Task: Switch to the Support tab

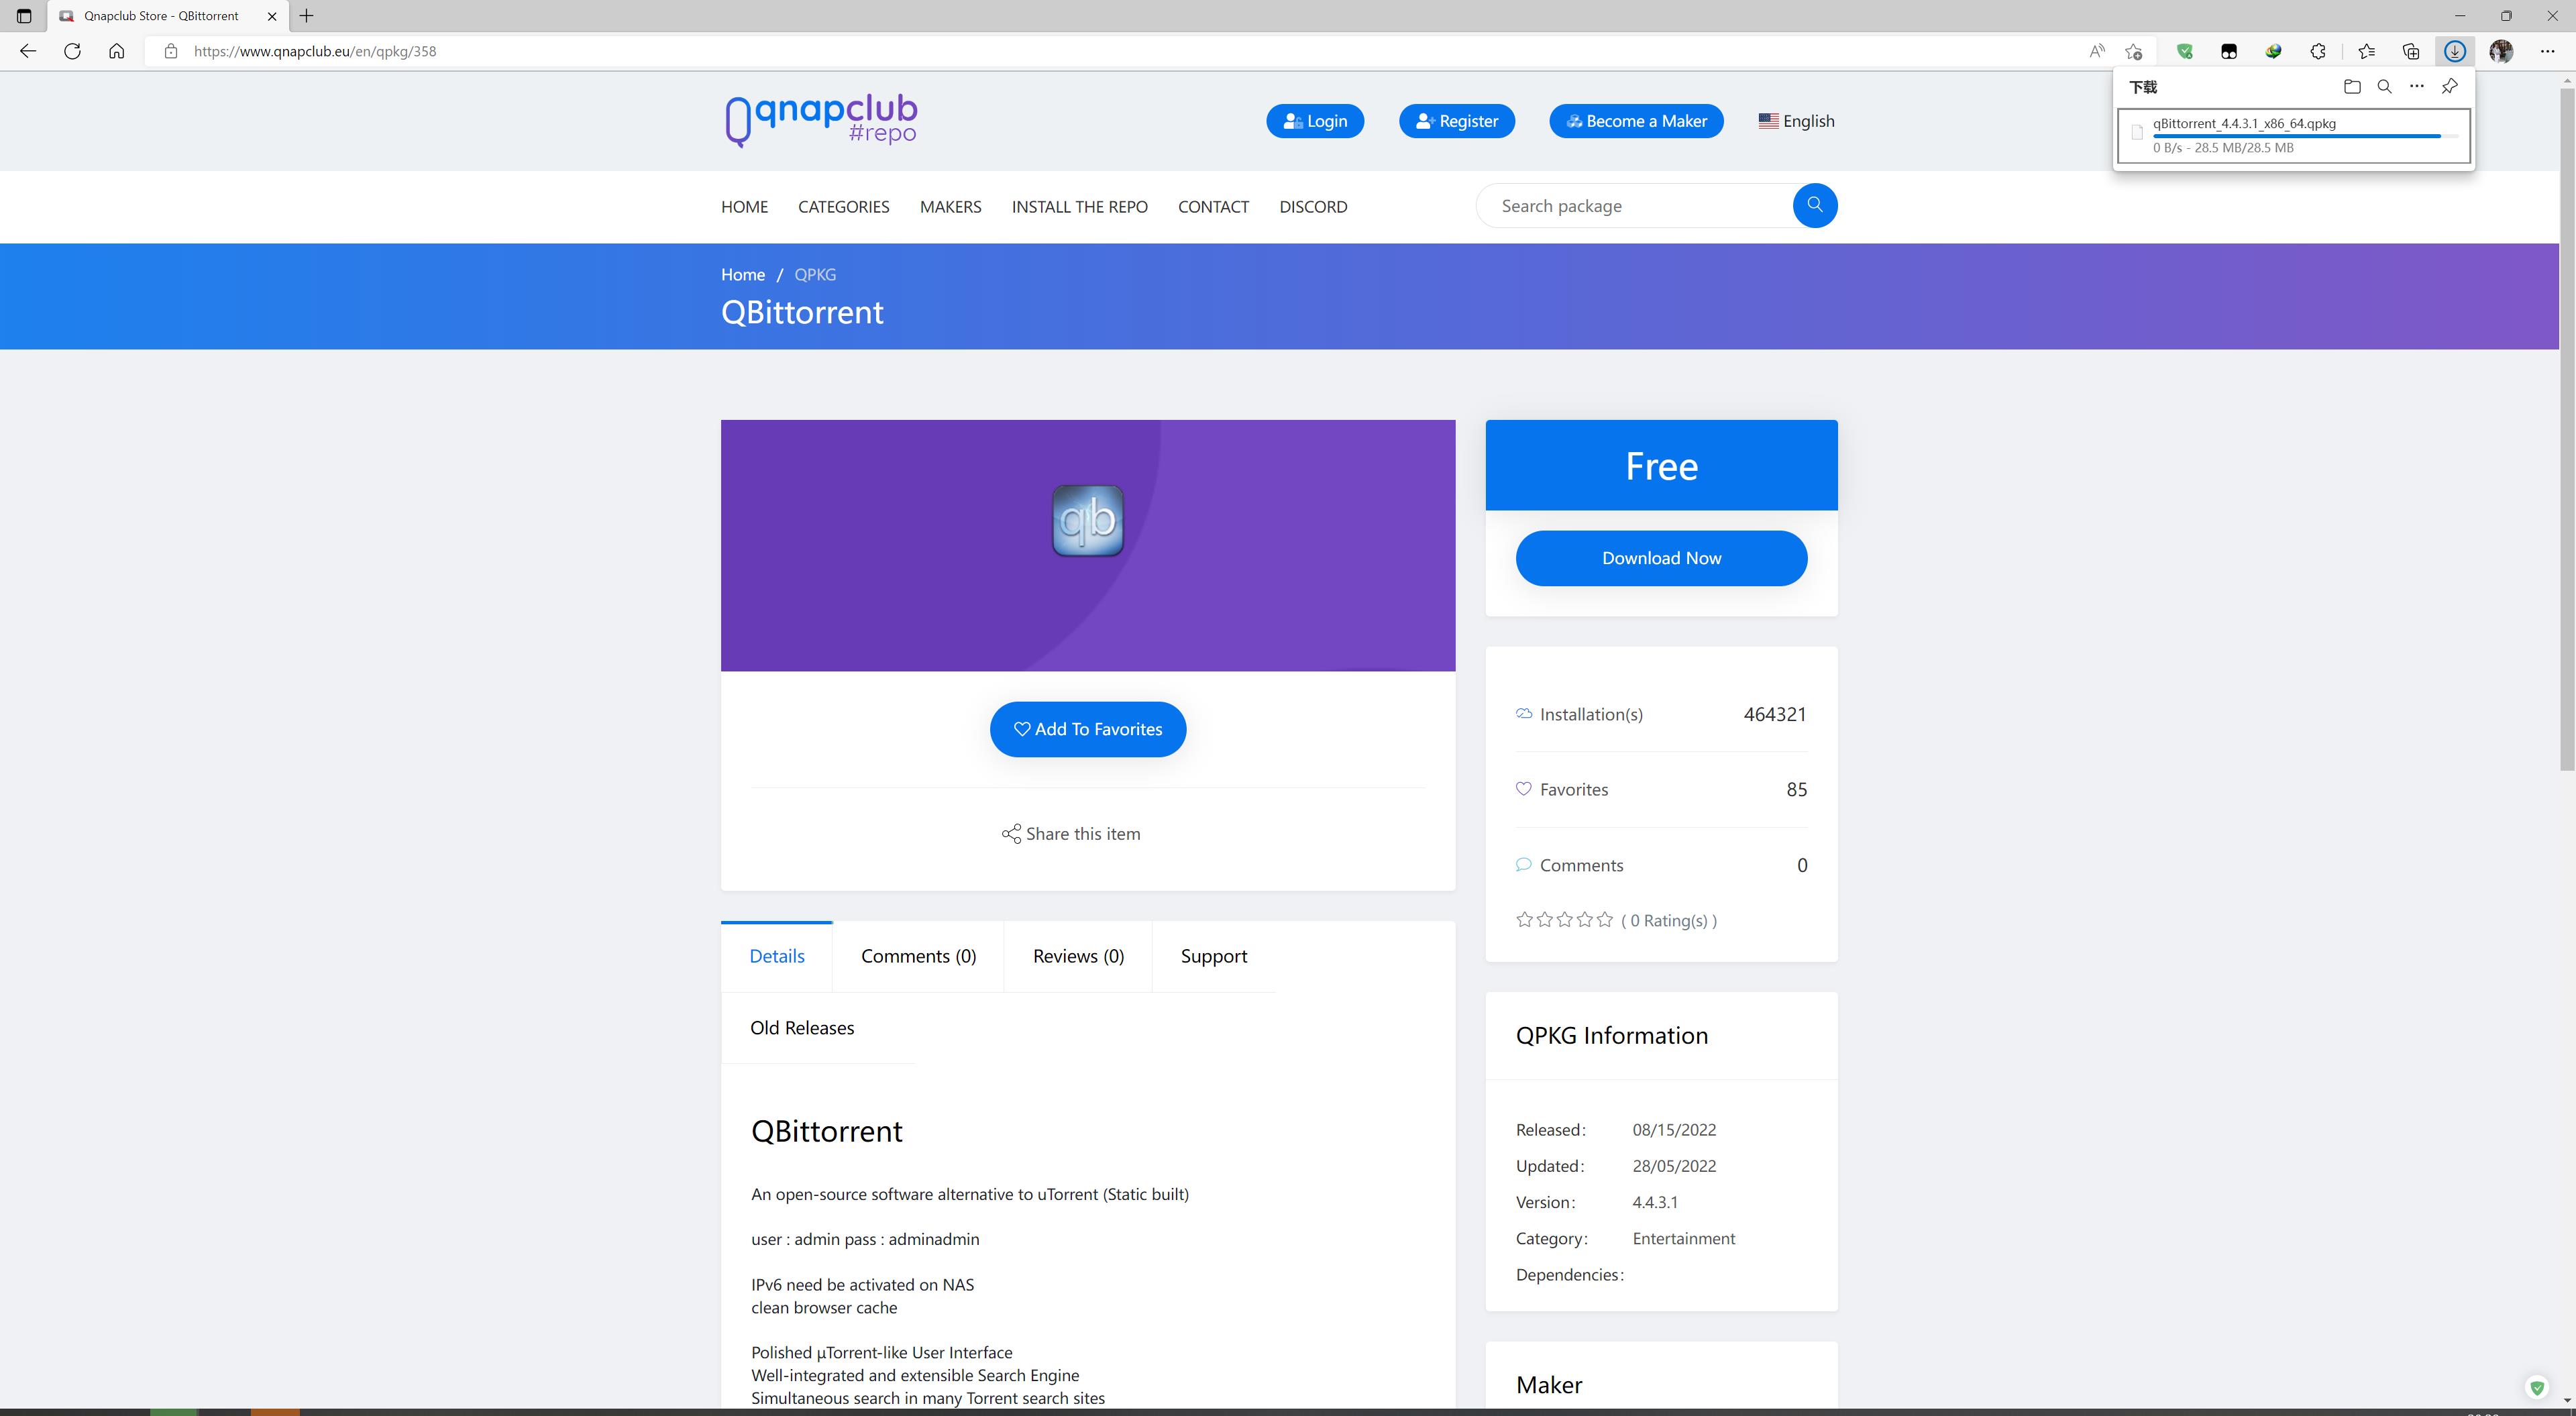Action: point(1214,956)
